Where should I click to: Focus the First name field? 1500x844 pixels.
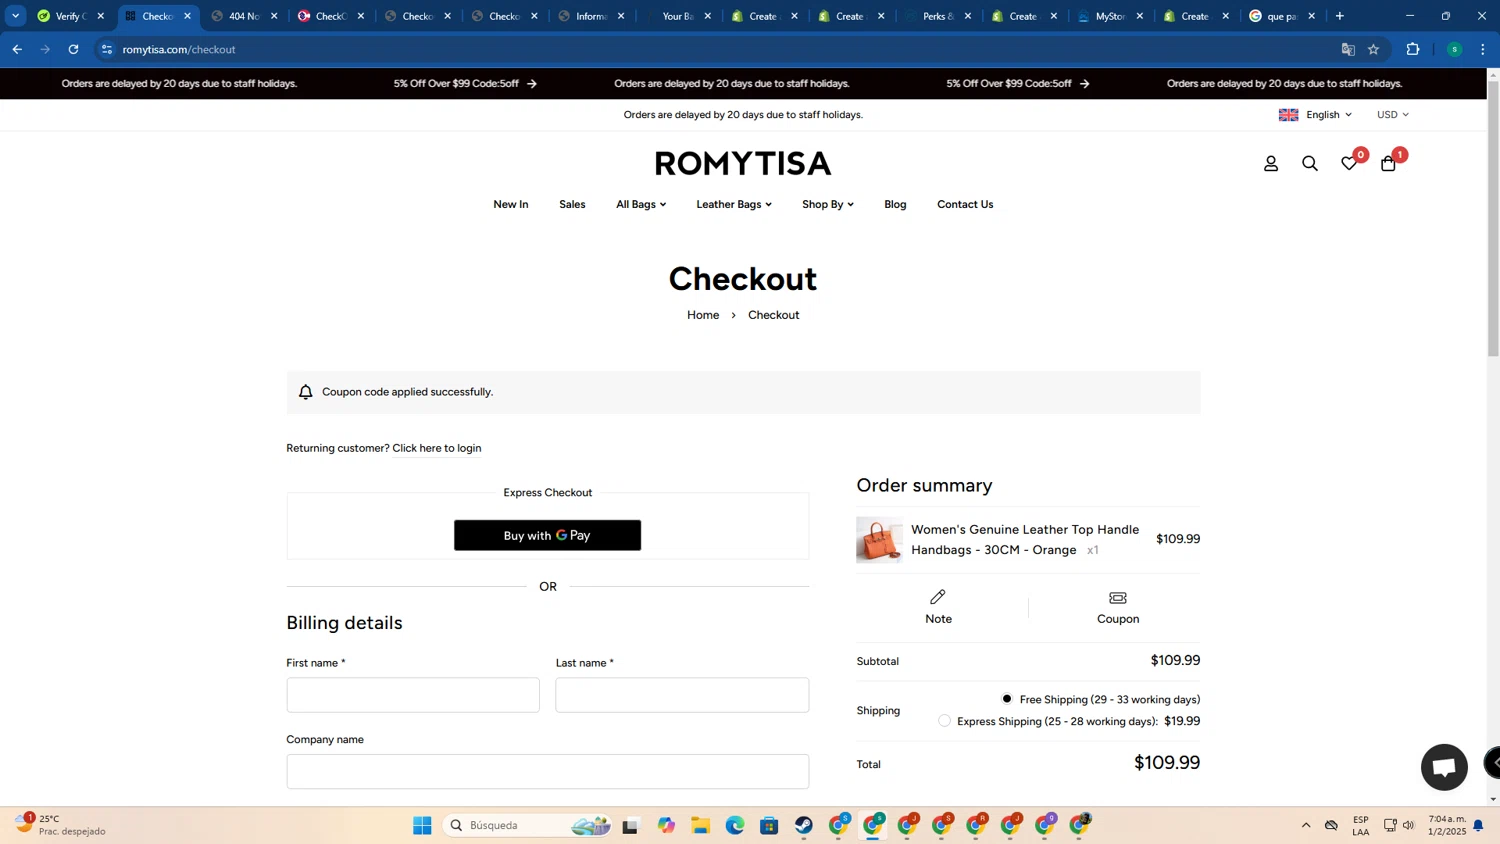pos(413,695)
